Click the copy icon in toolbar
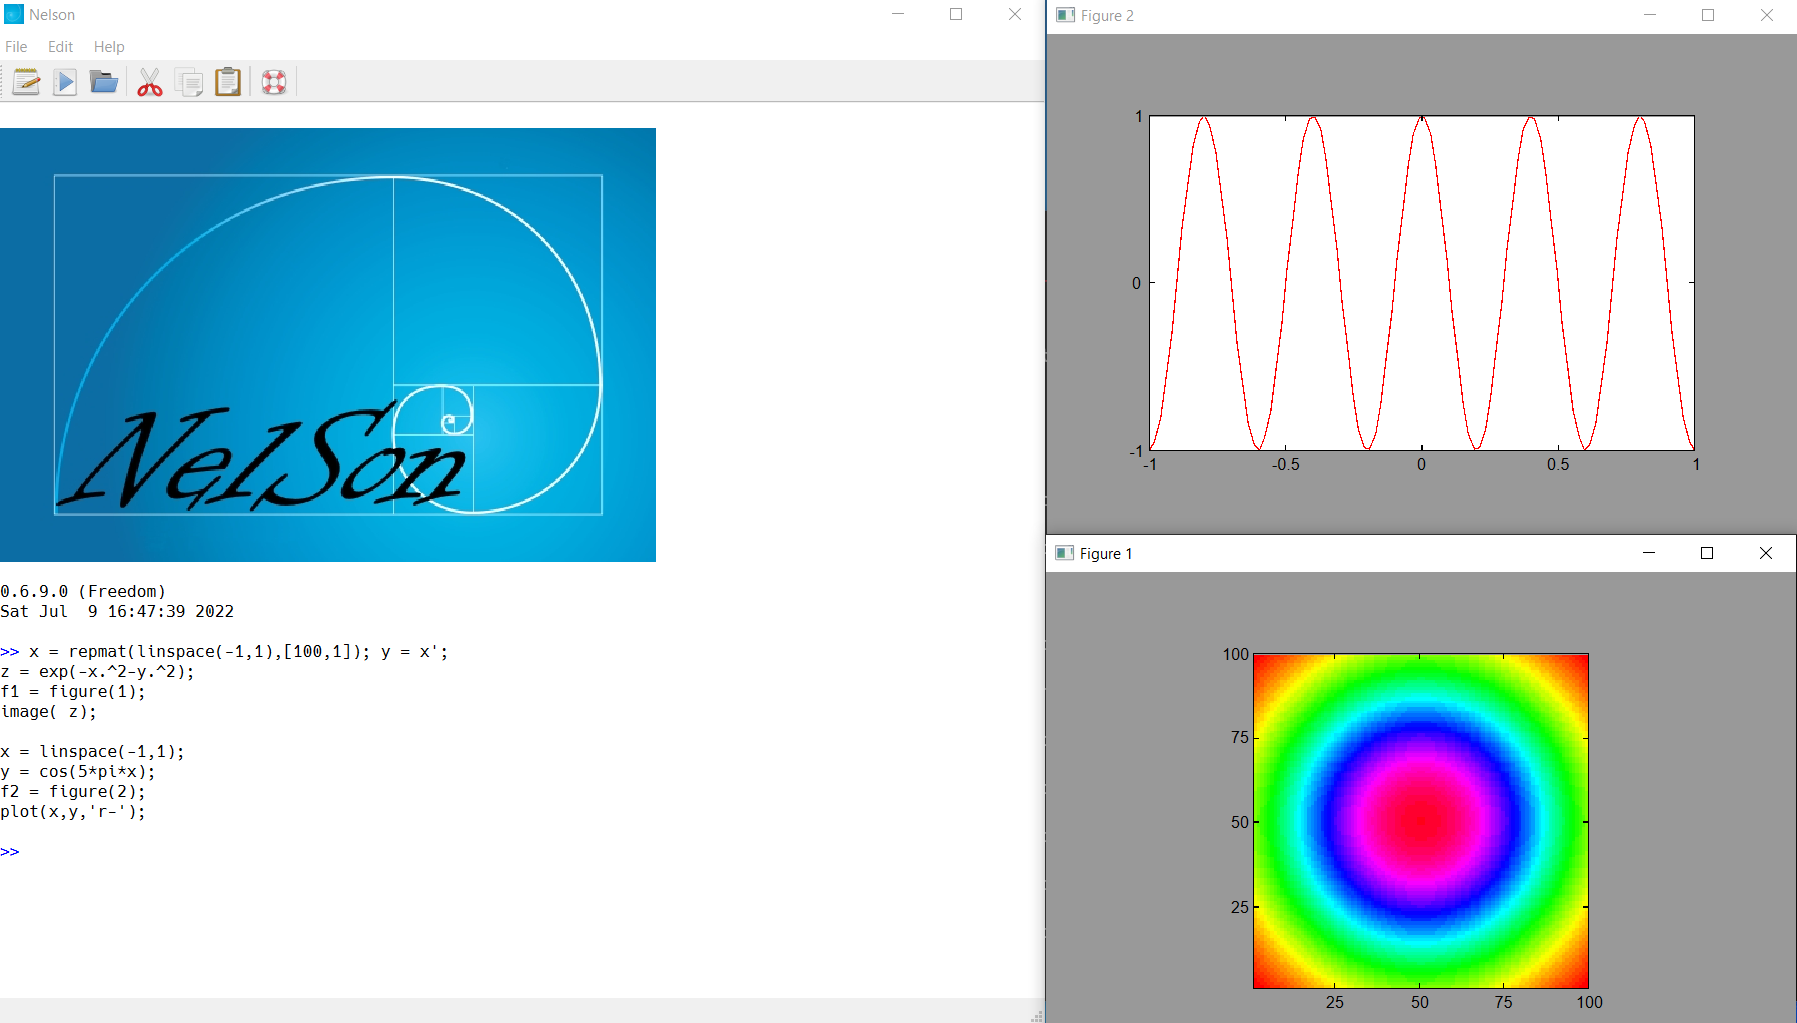Viewport: 1797px width, 1023px height. pyautogui.click(x=189, y=82)
